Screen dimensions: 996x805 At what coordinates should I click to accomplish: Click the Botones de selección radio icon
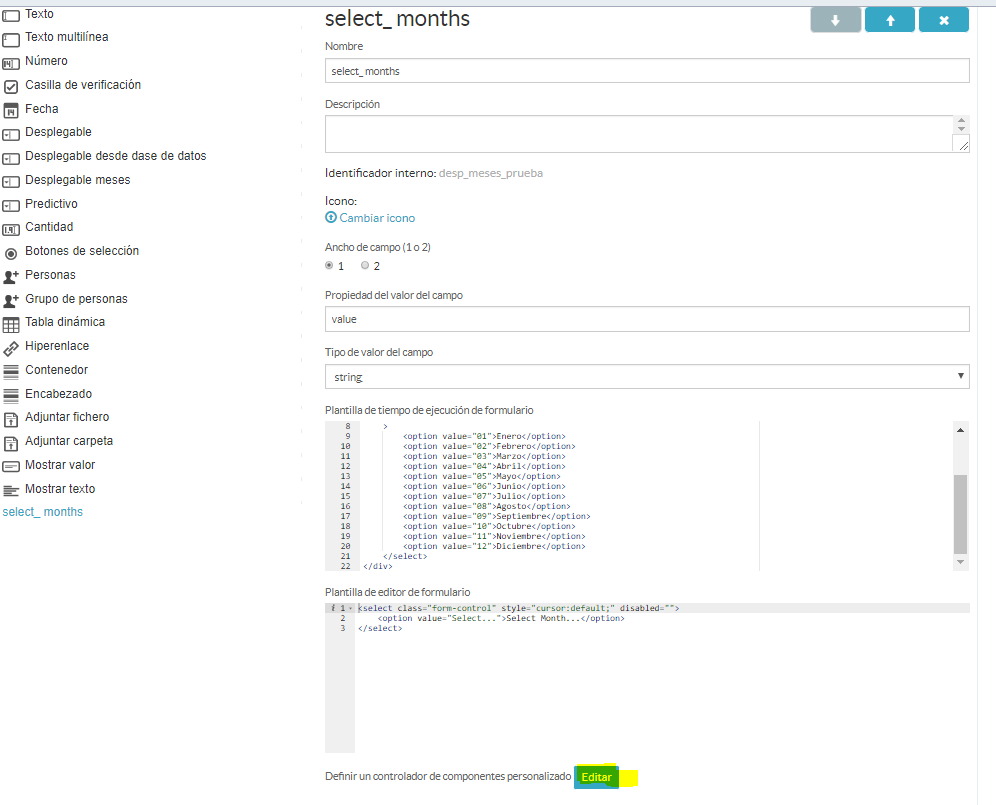coord(11,254)
